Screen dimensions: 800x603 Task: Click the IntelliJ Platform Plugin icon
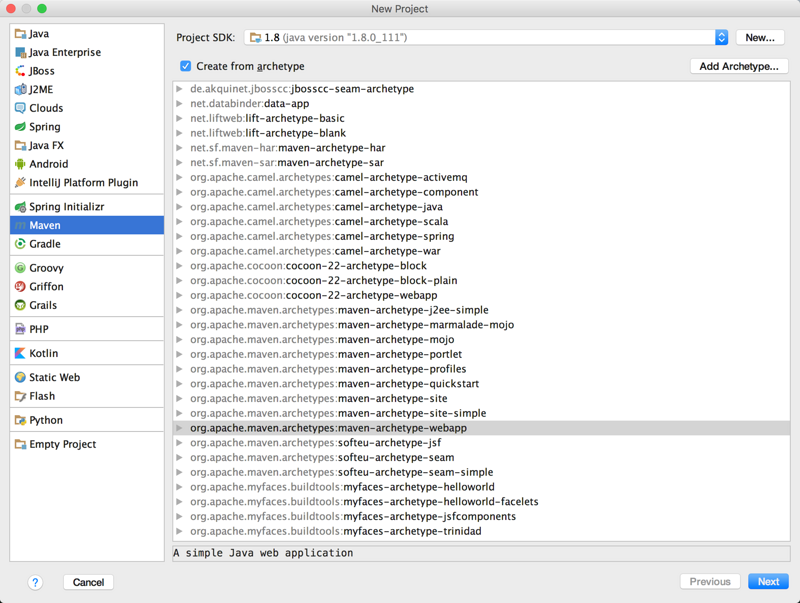[20, 183]
